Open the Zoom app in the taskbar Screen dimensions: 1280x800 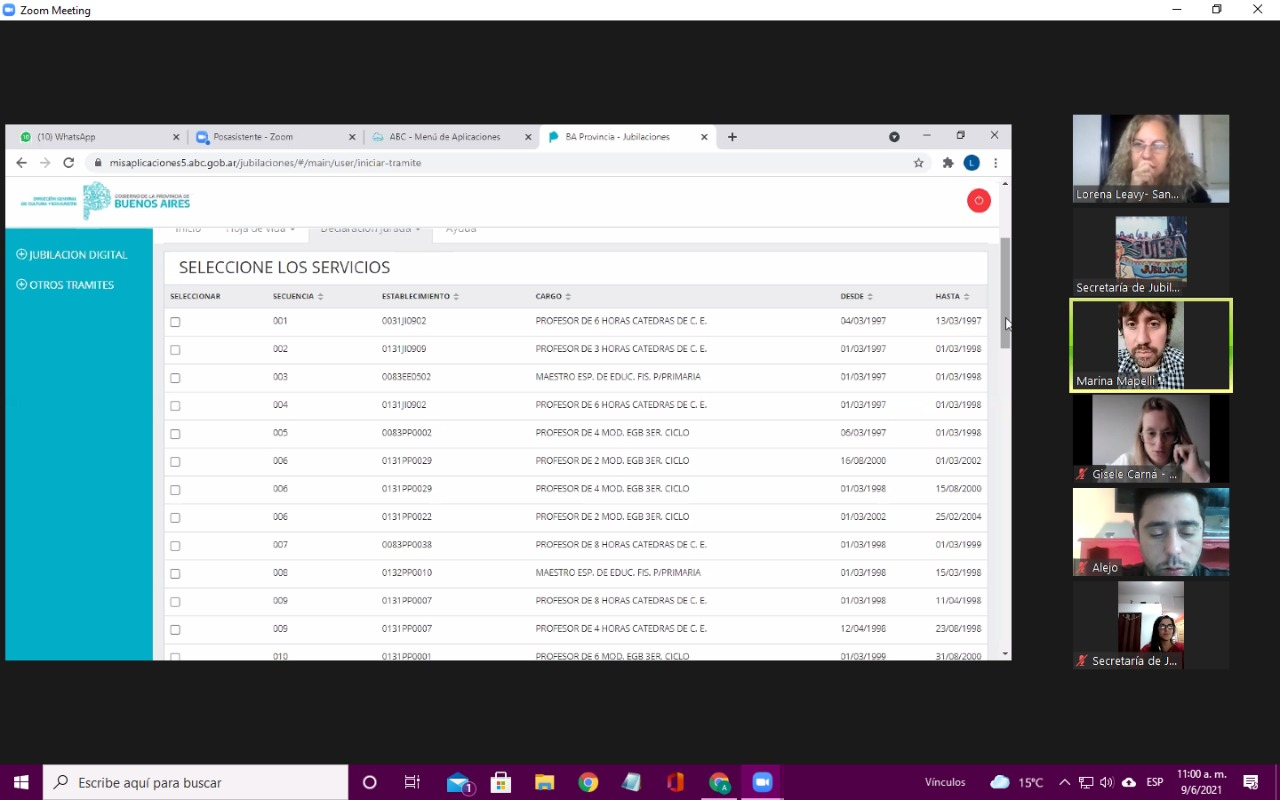tap(762, 782)
